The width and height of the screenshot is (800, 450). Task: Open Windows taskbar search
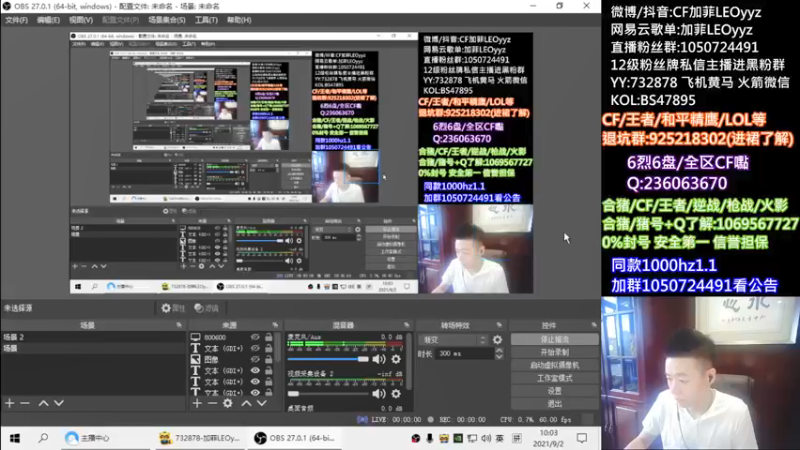pos(43,438)
